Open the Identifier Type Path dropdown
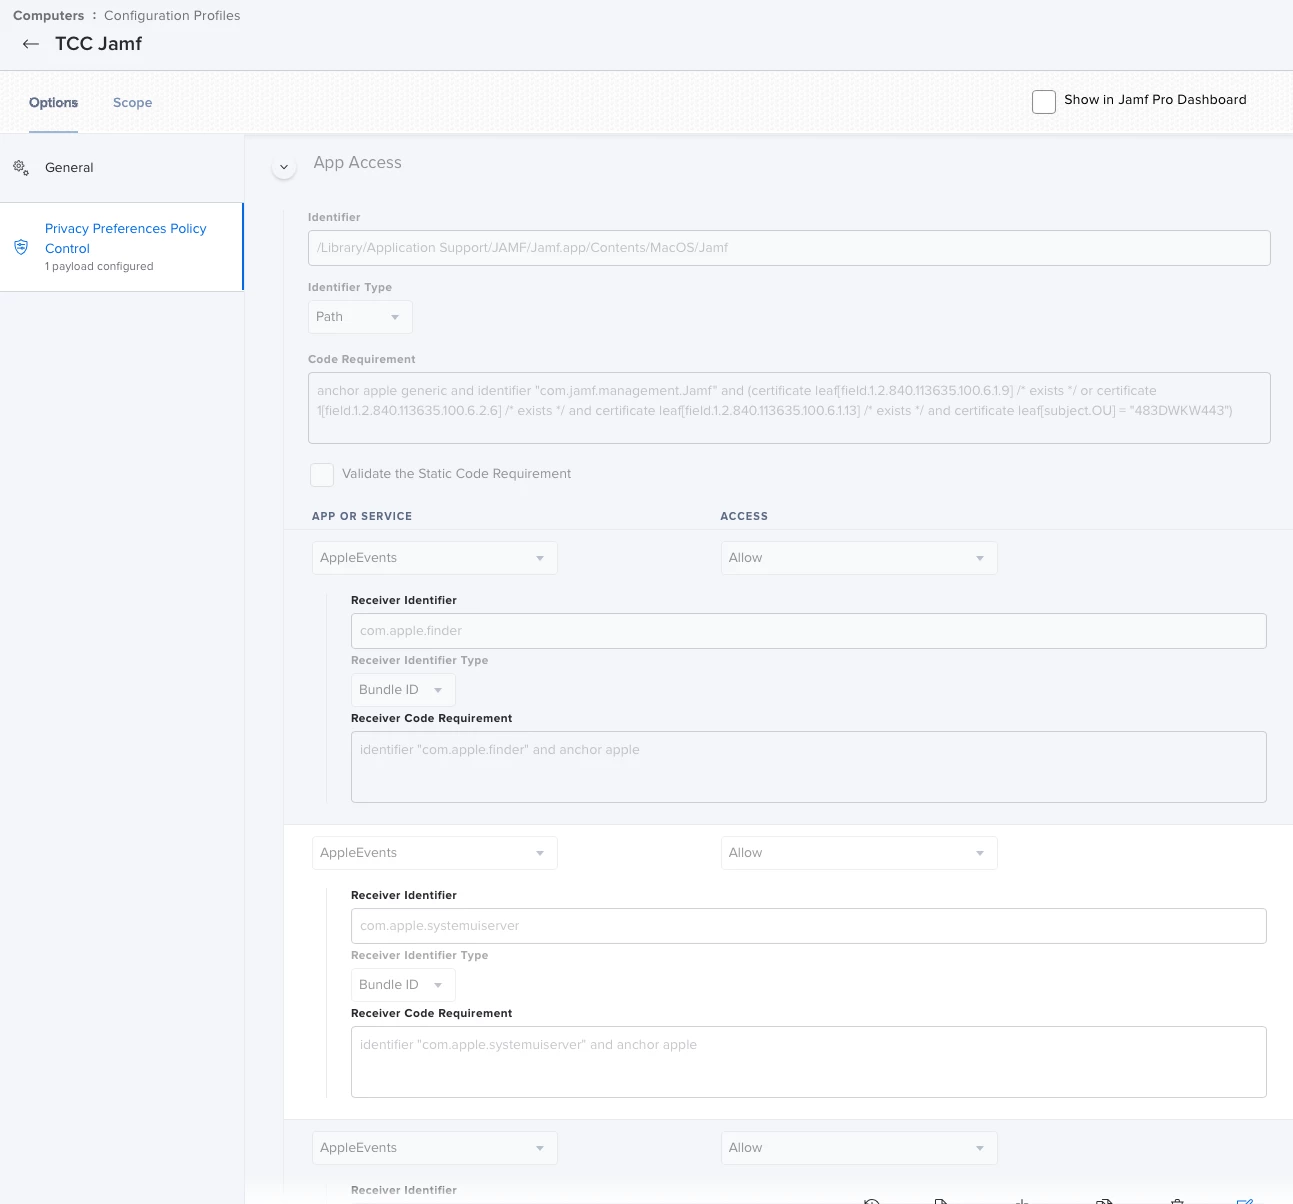The image size is (1293, 1204). 360,317
